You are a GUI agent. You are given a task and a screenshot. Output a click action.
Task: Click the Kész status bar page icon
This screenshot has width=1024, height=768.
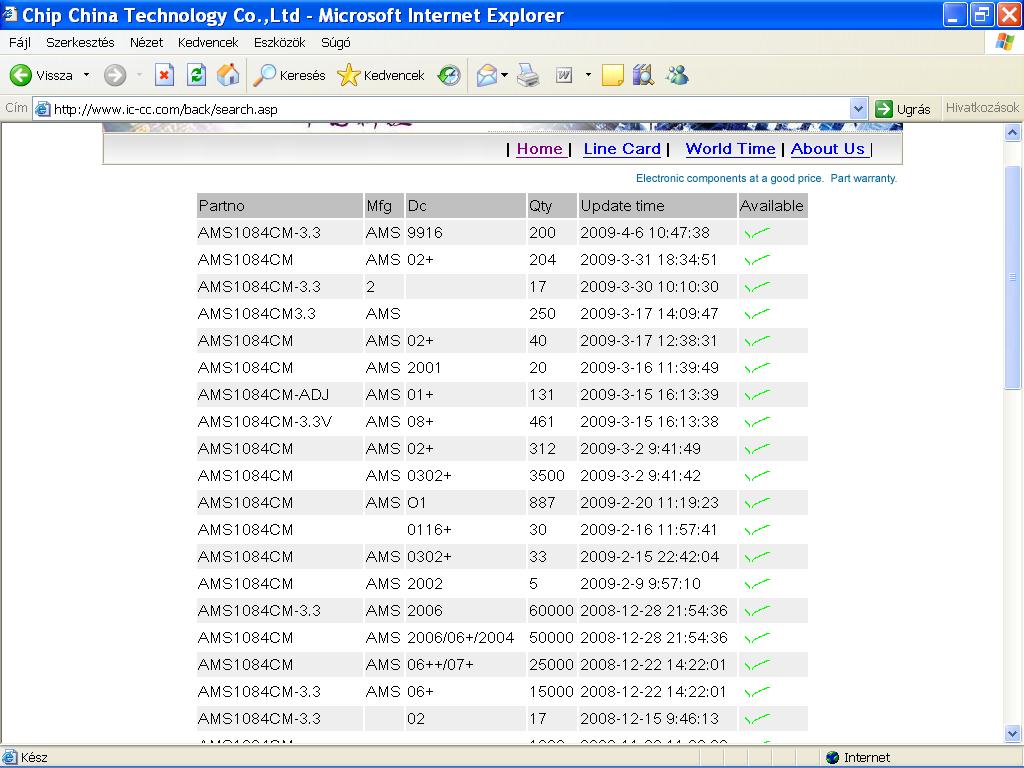[10, 758]
